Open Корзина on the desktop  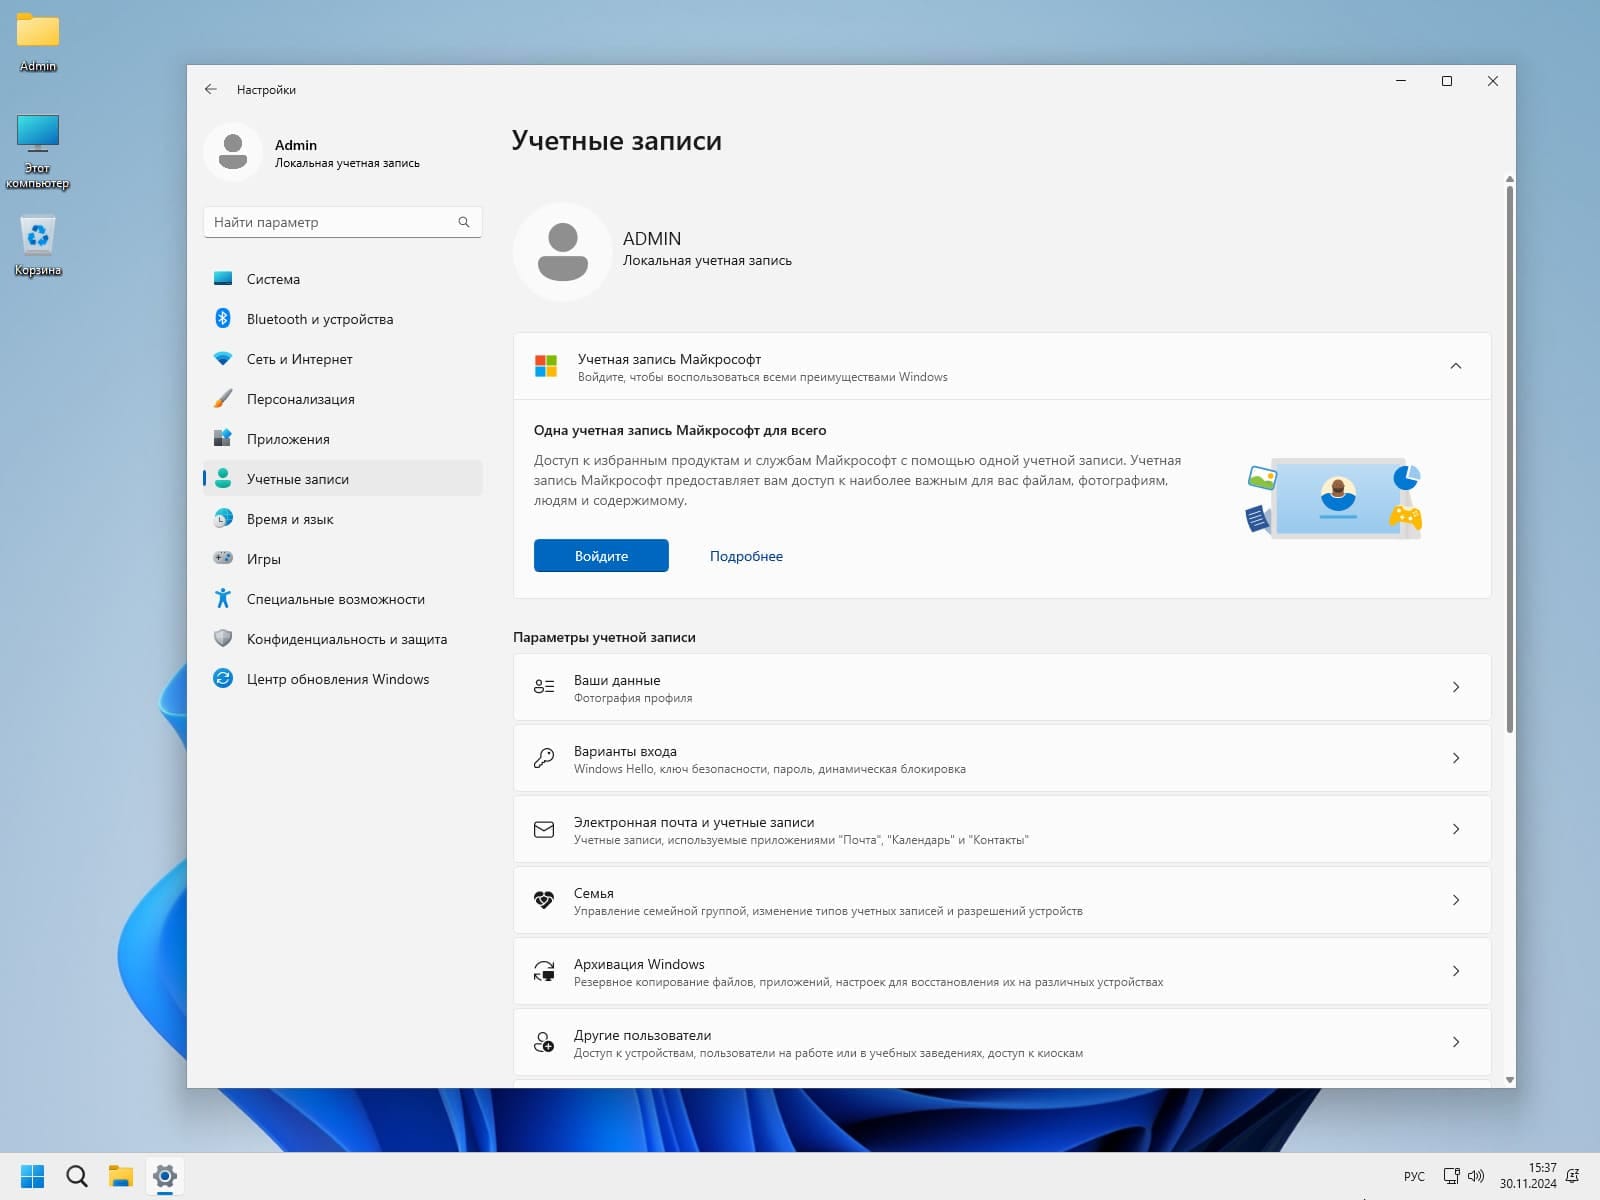[38, 246]
